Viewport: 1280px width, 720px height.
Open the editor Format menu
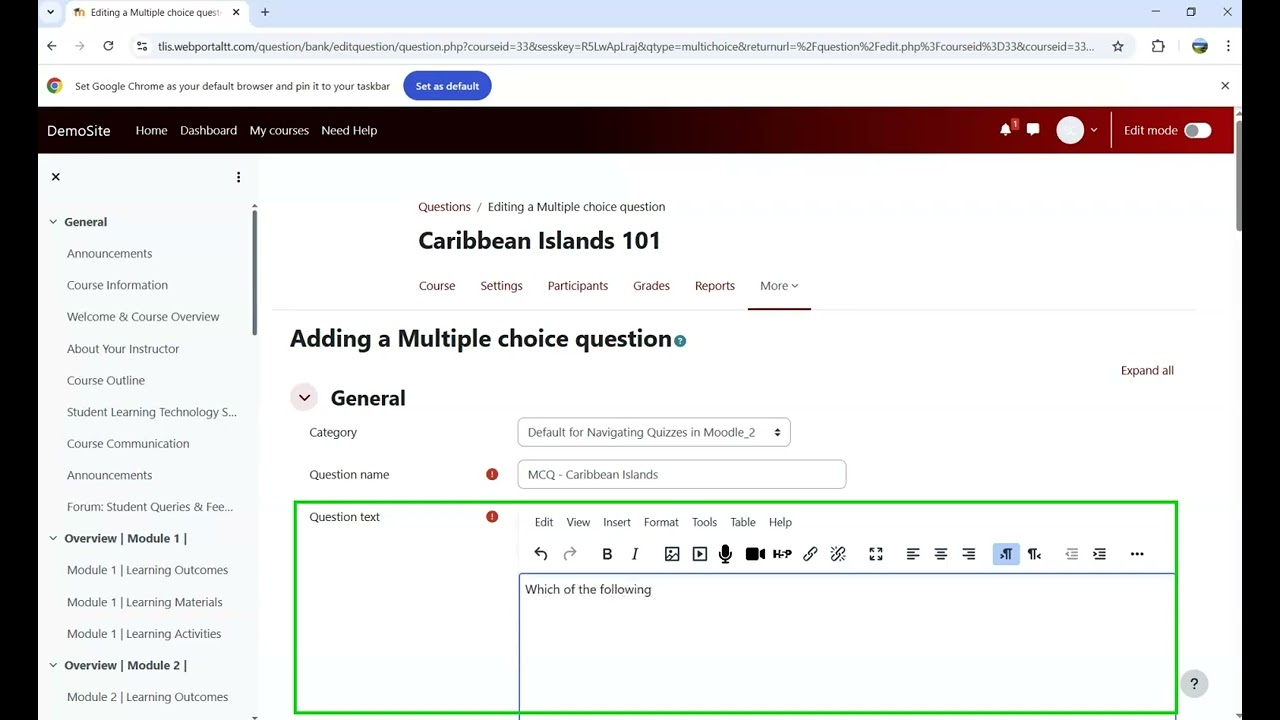tap(661, 522)
